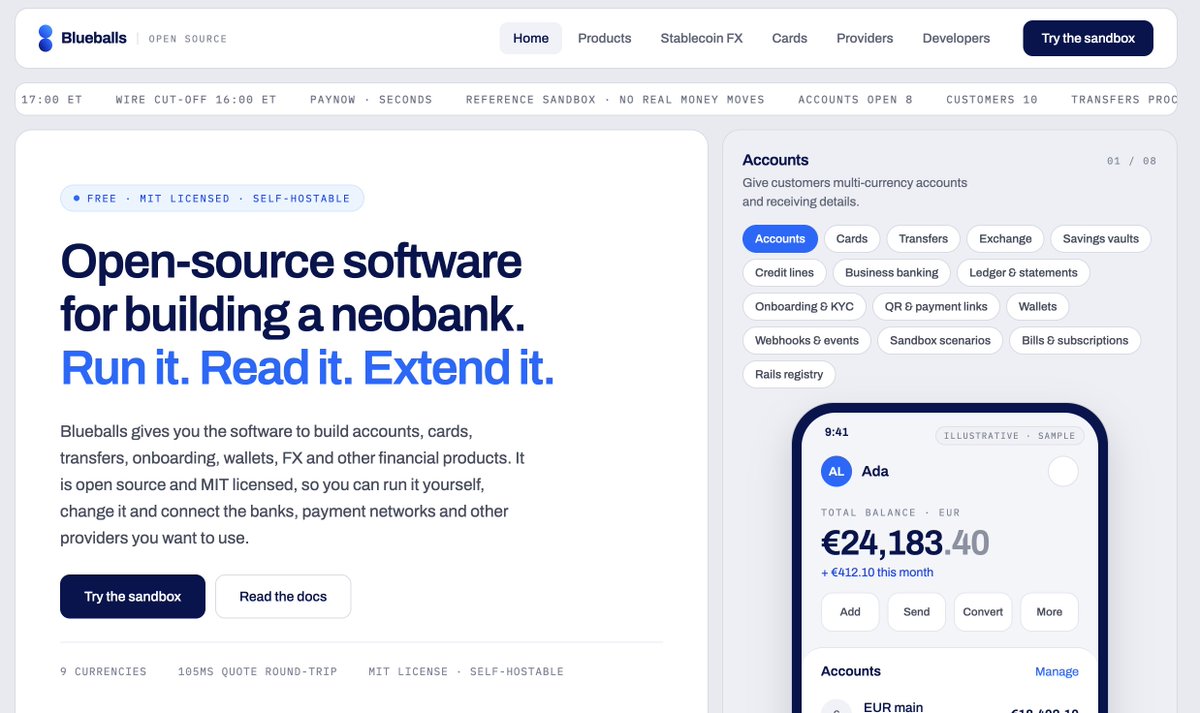Select the Exchange chip
The image size is (1200, 713).
[1006, 239]
